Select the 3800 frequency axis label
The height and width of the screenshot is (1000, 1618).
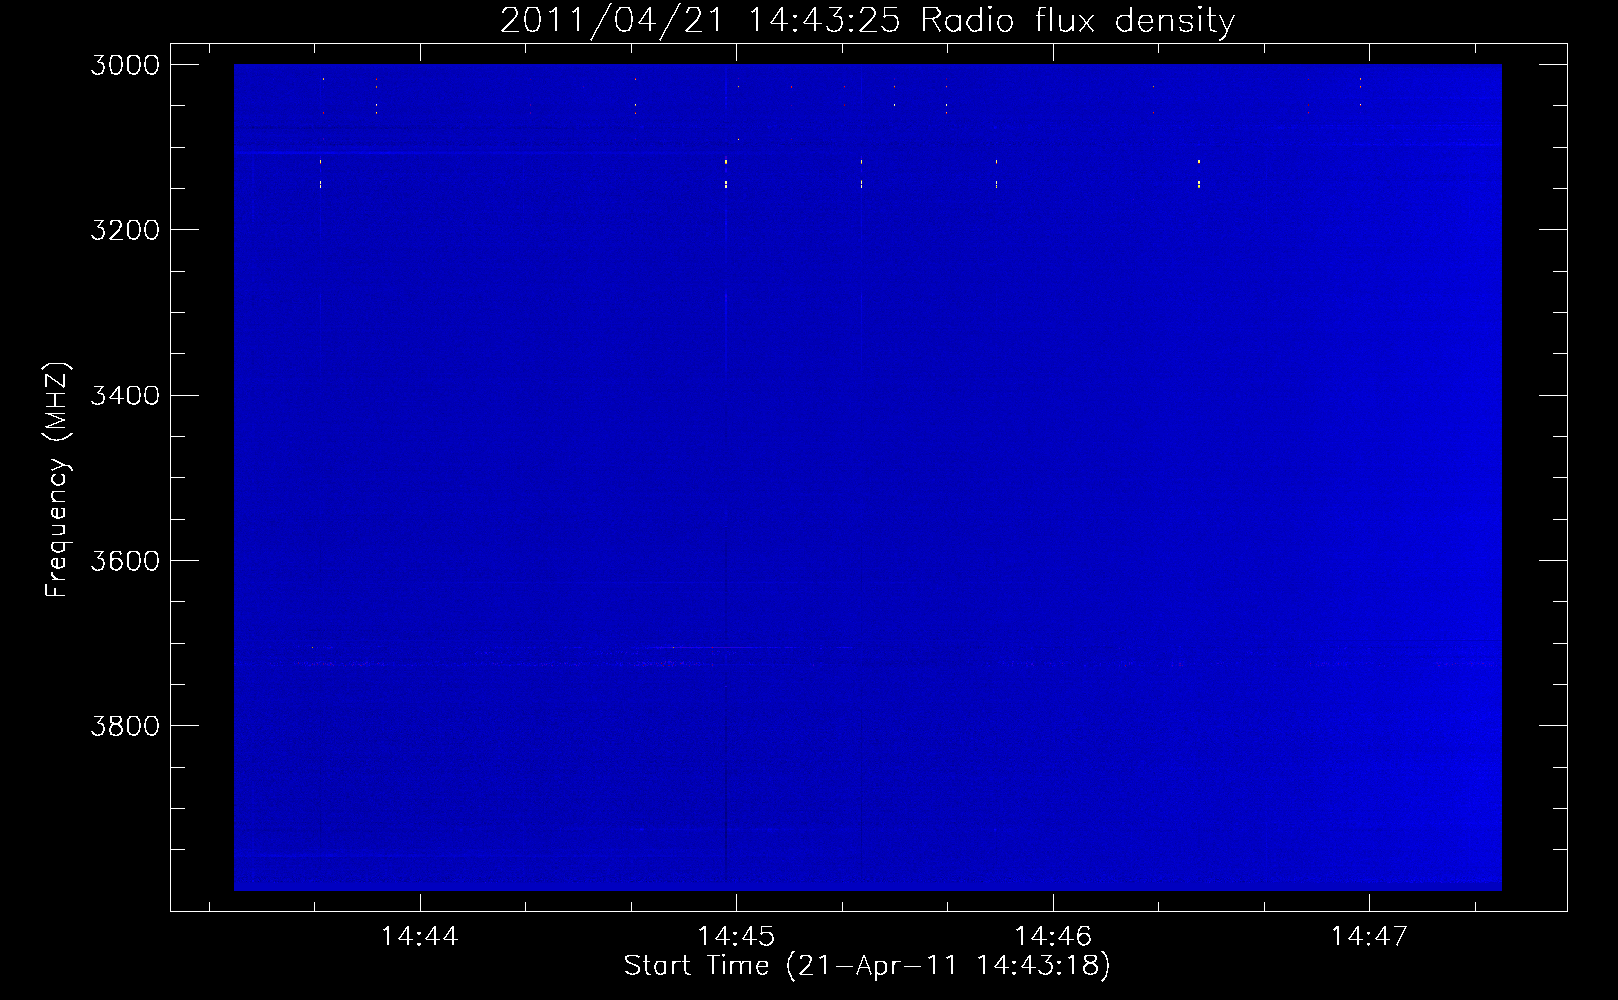pyautogui.click(x=125, y=725)
